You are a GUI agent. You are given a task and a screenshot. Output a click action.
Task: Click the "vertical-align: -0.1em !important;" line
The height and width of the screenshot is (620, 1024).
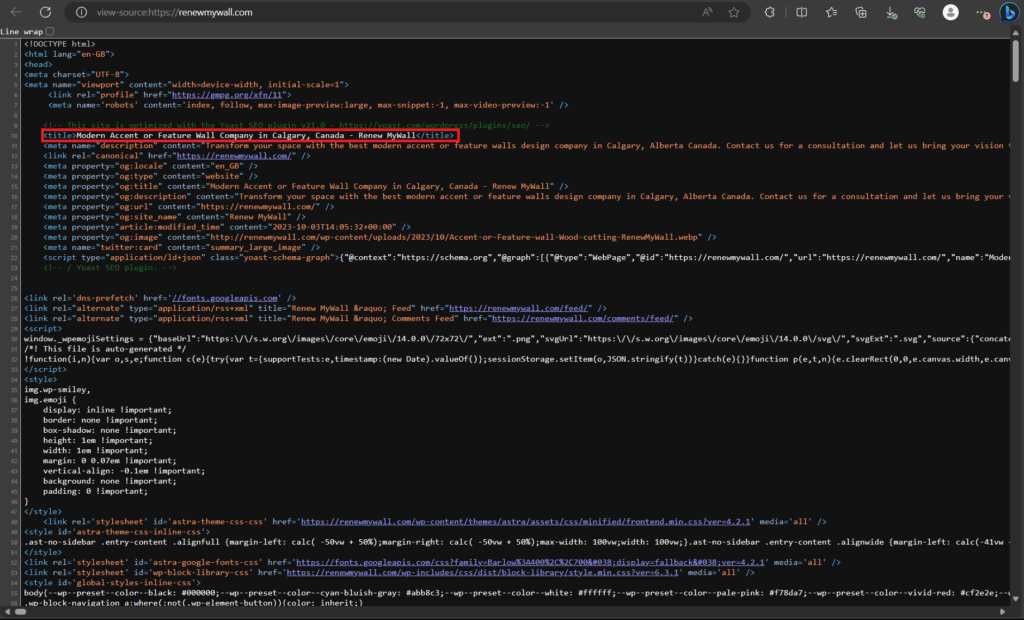coord(124,470)
